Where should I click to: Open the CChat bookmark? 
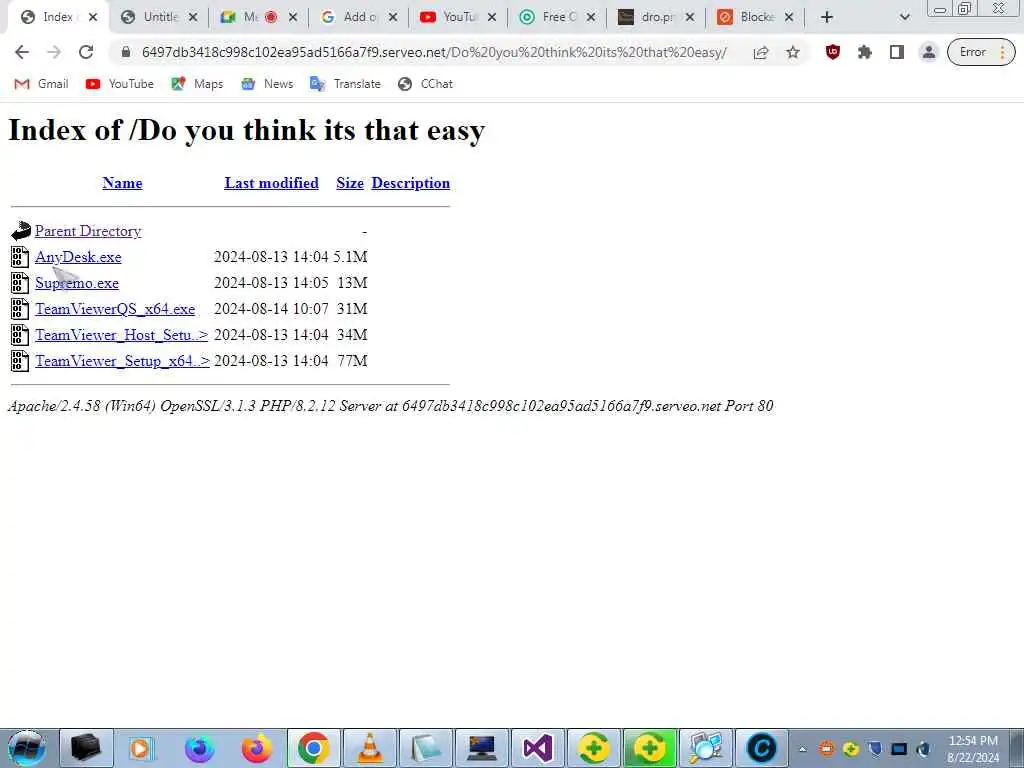(x=425, y=84)
